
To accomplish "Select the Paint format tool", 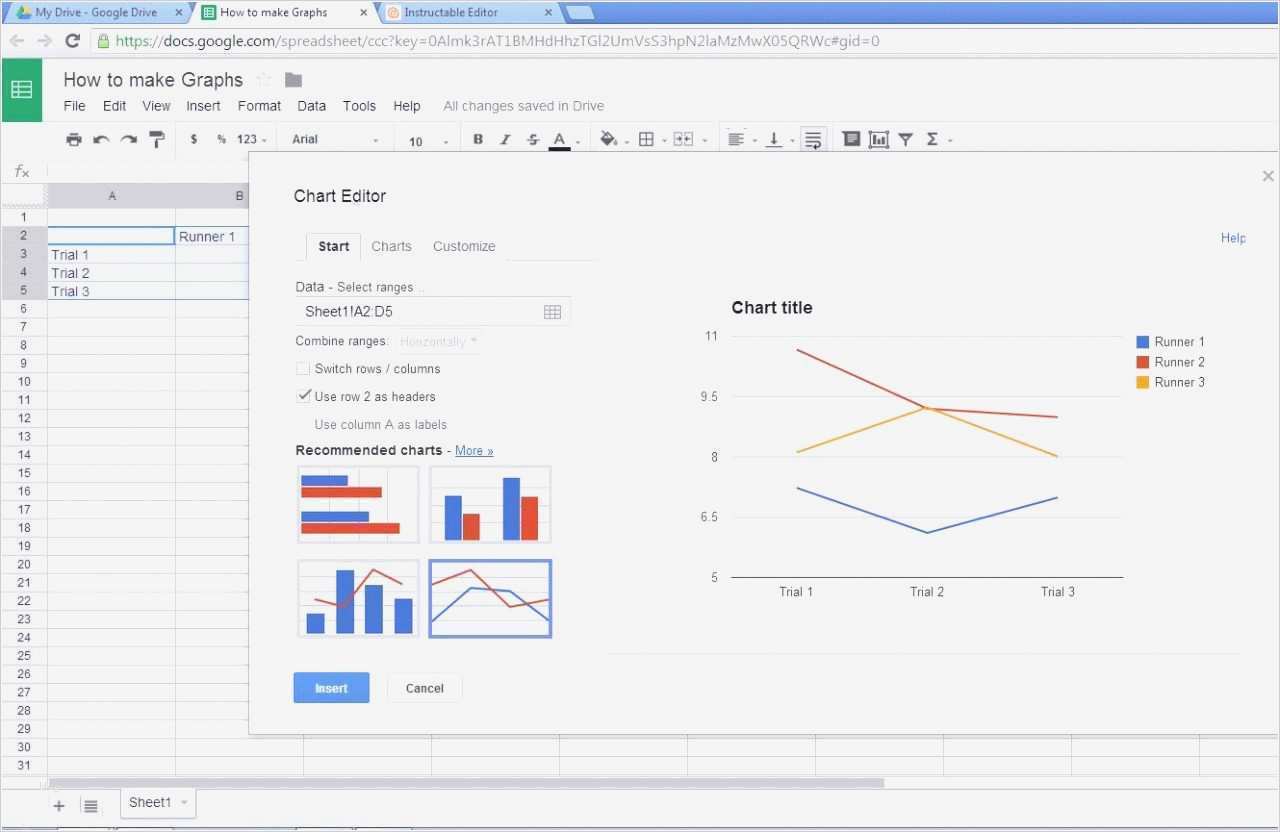I will [157, 139].
